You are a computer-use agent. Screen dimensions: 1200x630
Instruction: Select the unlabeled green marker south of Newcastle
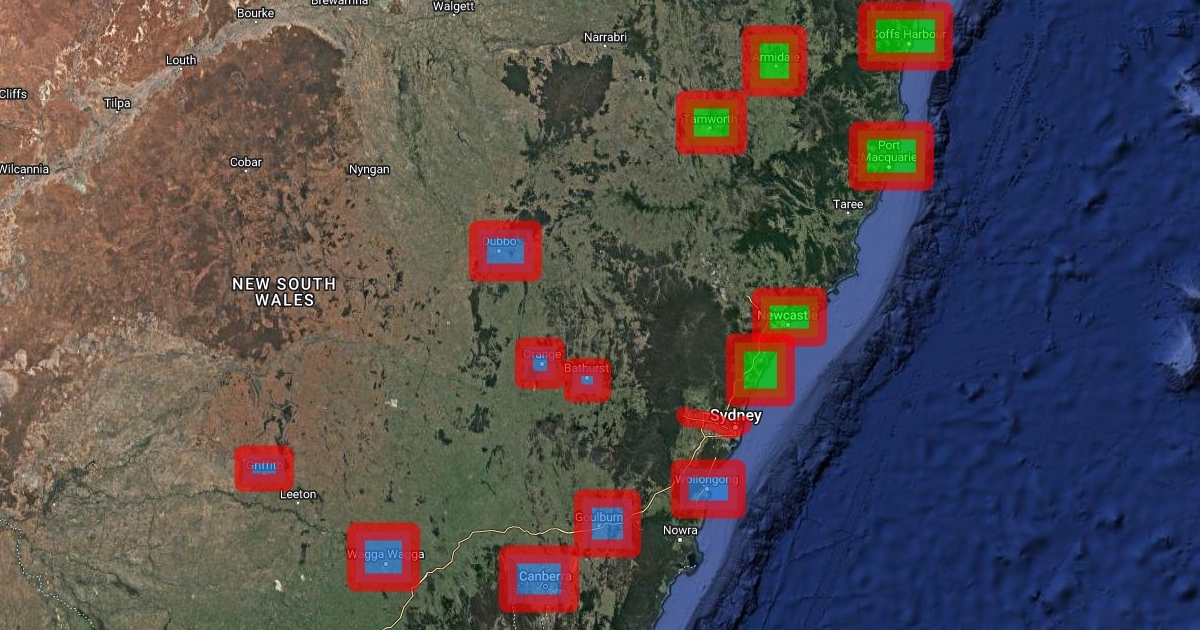tap(760, 370)
